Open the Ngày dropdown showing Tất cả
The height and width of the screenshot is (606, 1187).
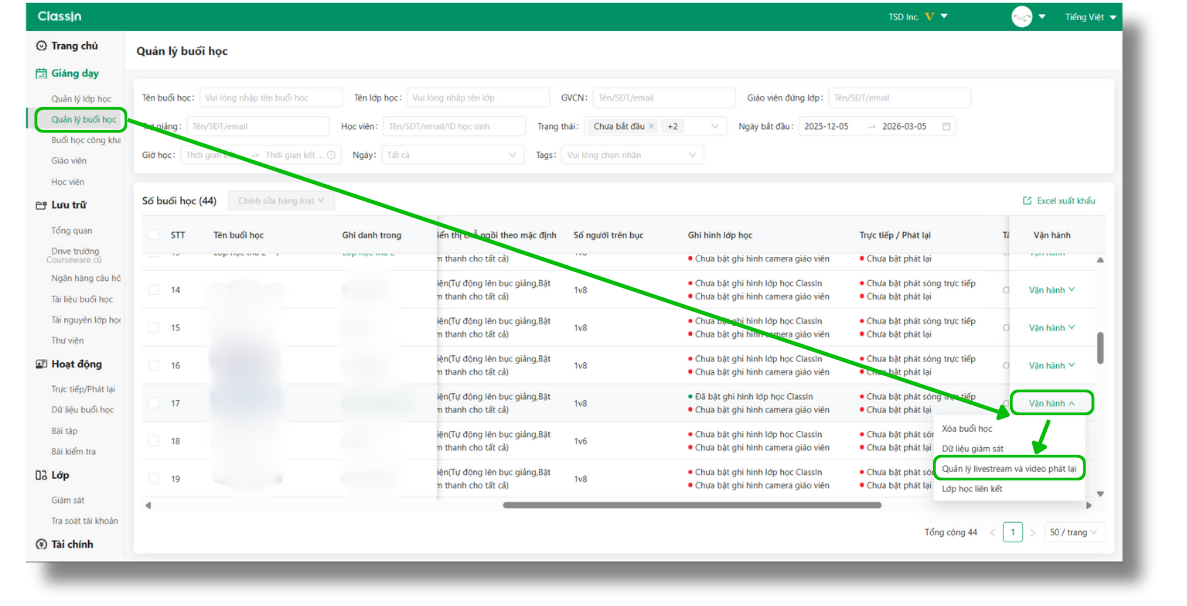tap(453, 155)
